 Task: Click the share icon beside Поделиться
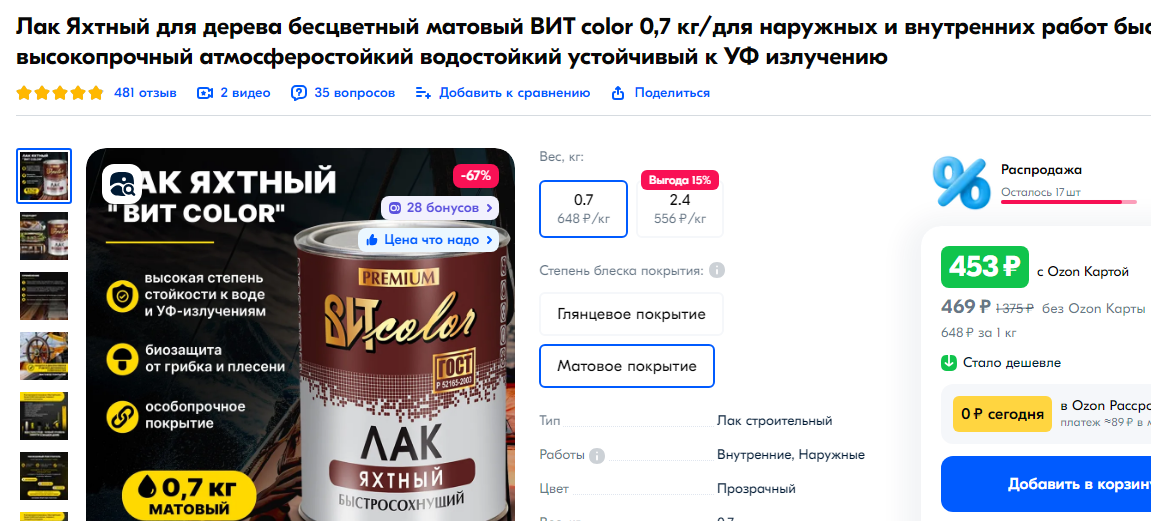tap(618, 93)
